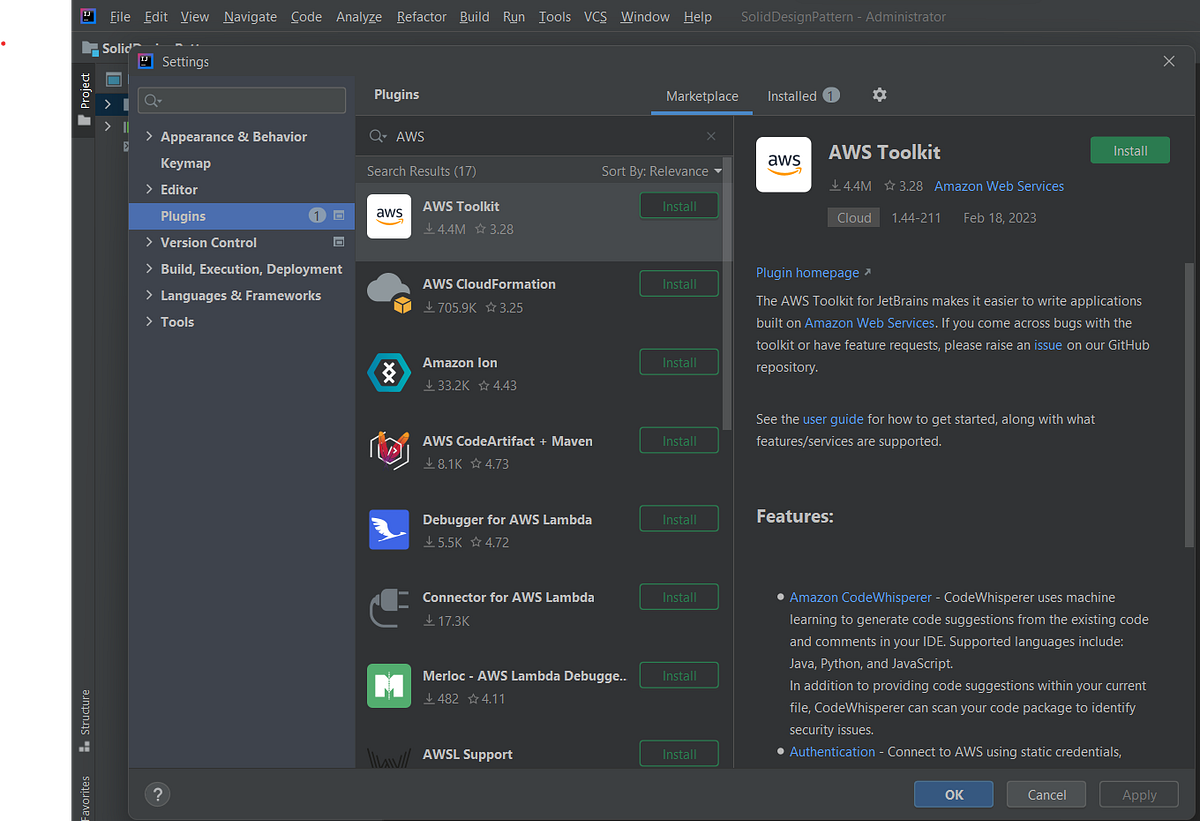1200x821 pixels.
Task: Click the AWS CodeArtifact + Maven icon
Action: point(389,450)
